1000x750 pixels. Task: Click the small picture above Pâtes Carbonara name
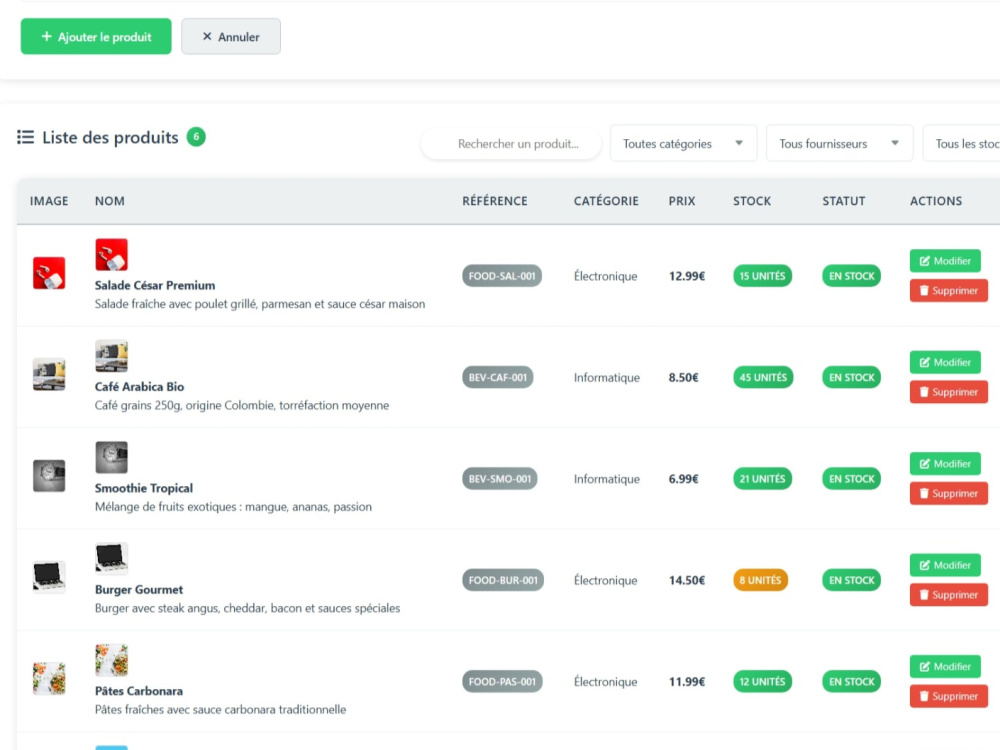coord(112,660)
